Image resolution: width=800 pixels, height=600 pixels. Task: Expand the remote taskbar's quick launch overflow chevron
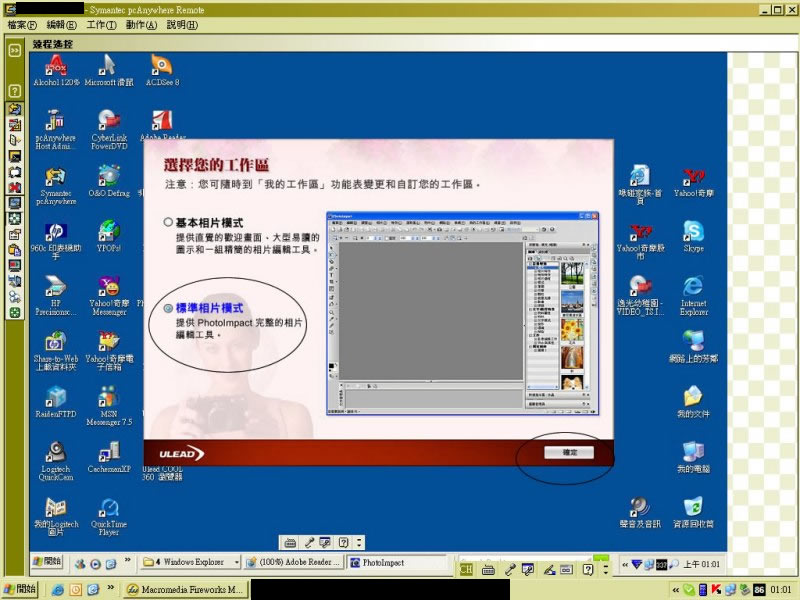click(128, 560)
